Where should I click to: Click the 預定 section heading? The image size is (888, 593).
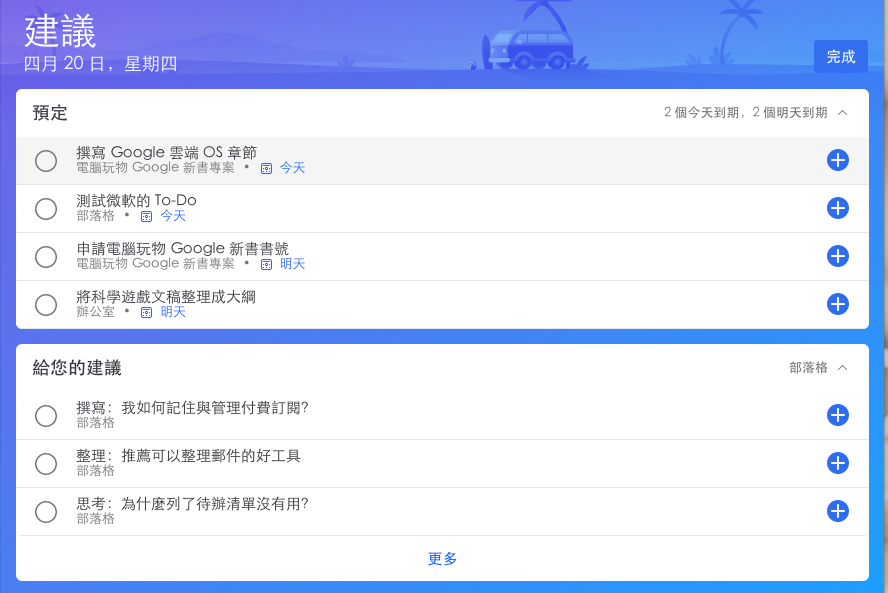coord(50,113)
